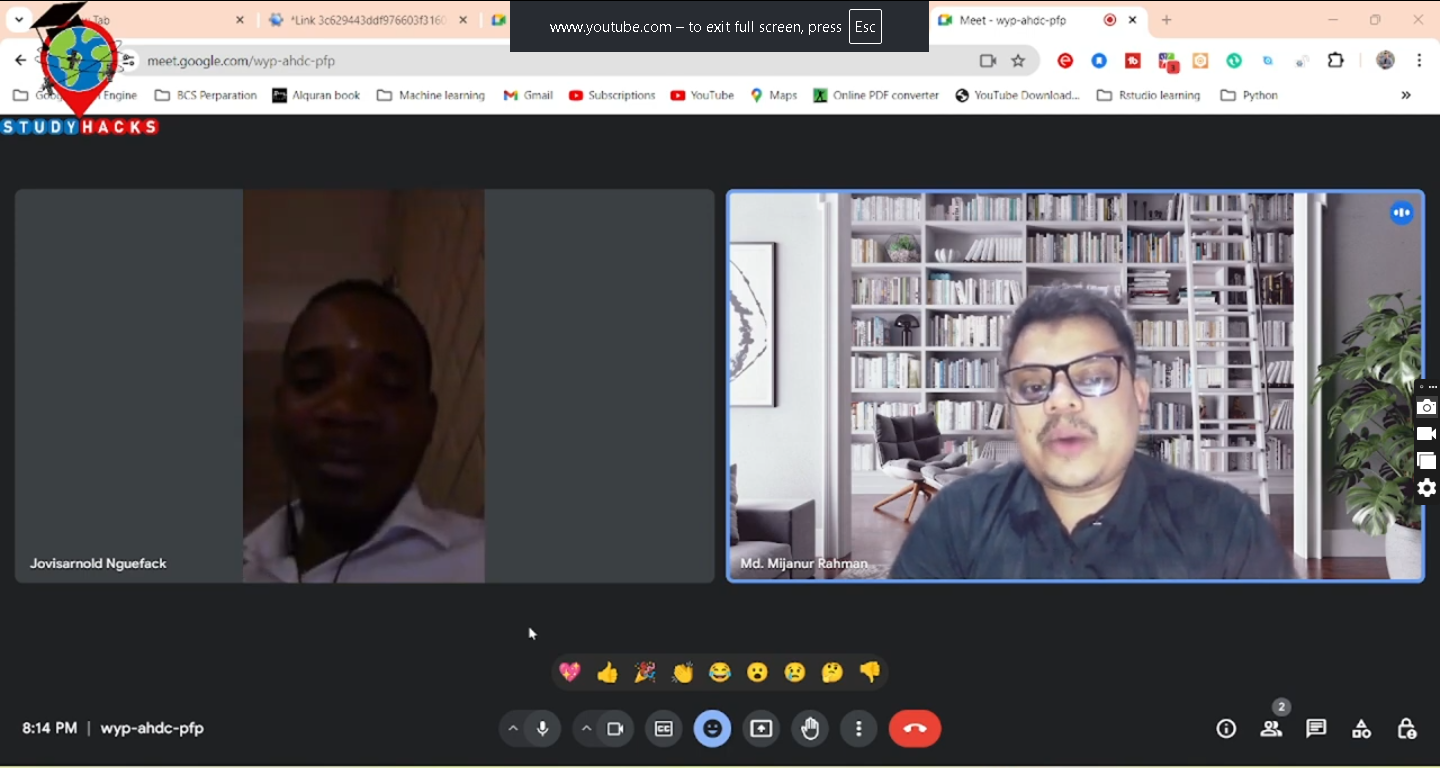This screenshot has width=1440, height=768.
Task: Show the participants people panel
Action: [1271, 729]
